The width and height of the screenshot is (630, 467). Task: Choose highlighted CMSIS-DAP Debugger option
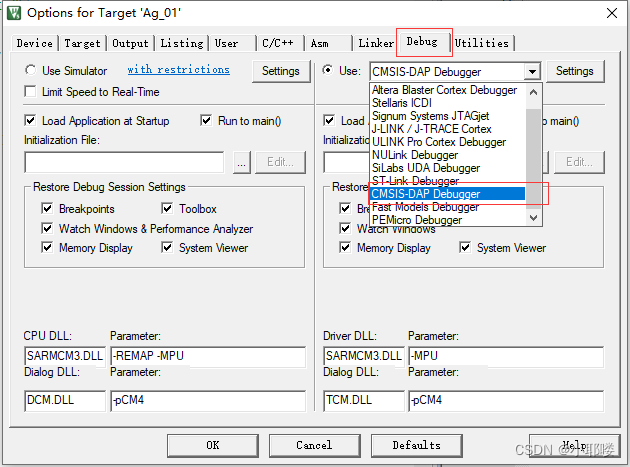[x=448, y=194]
